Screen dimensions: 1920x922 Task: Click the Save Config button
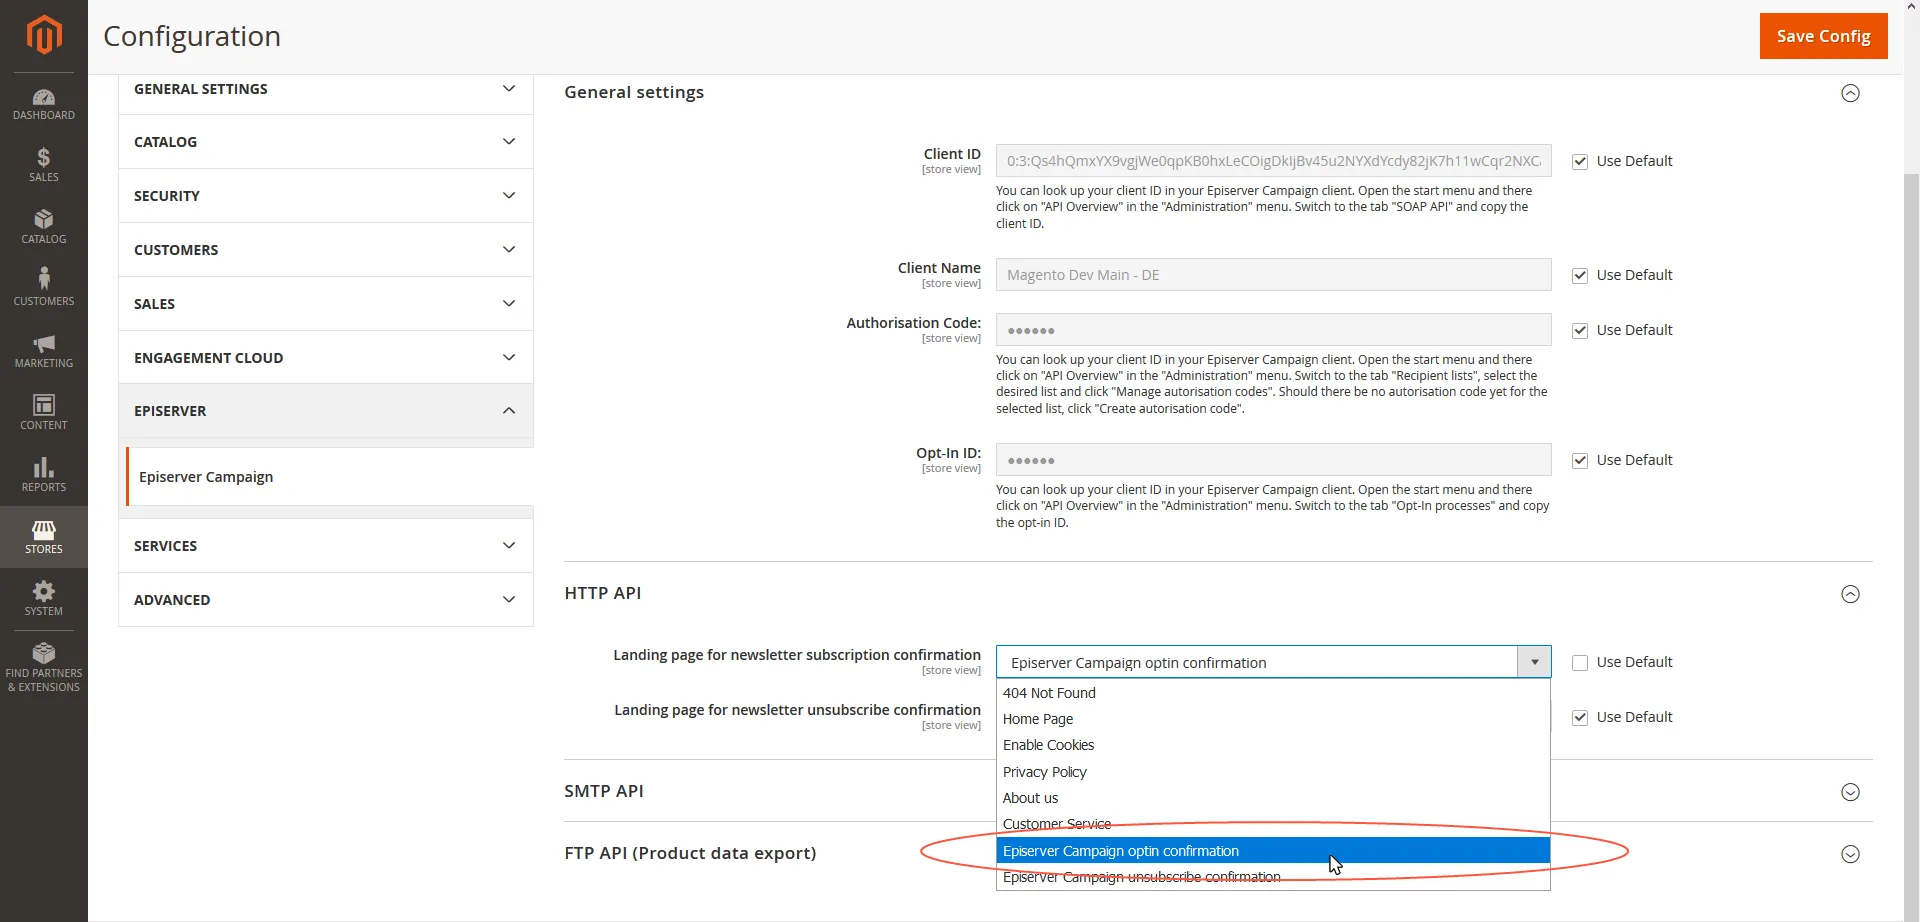coord(1823,36)
